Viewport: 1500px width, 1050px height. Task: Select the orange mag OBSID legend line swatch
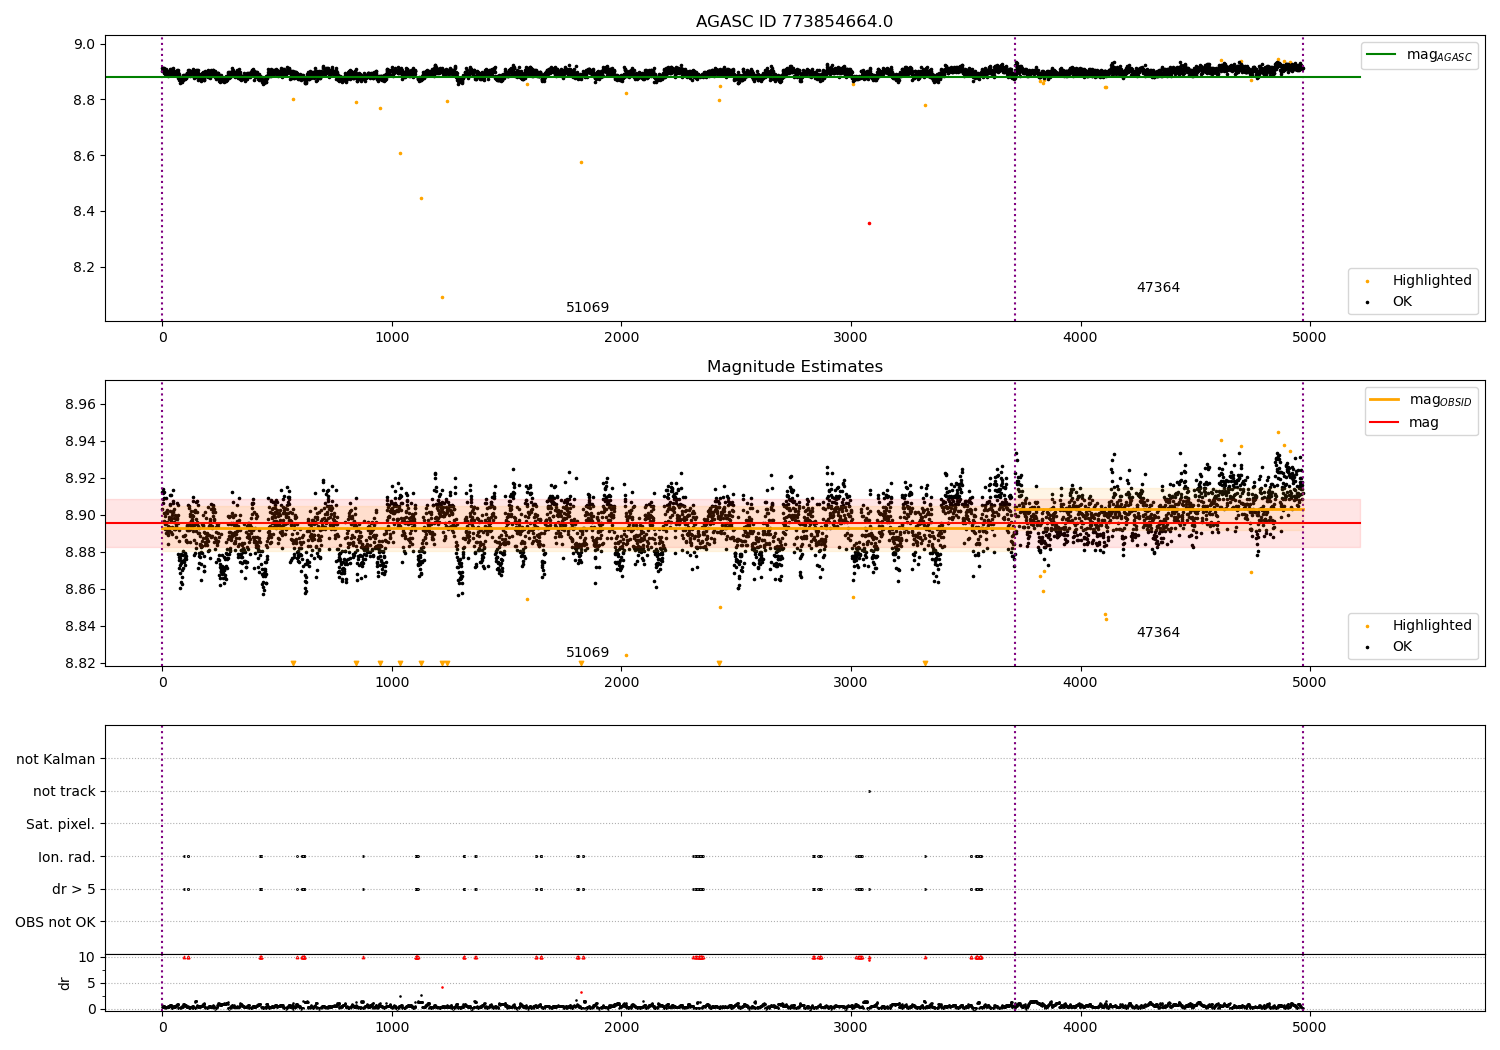coord(1385,400)
